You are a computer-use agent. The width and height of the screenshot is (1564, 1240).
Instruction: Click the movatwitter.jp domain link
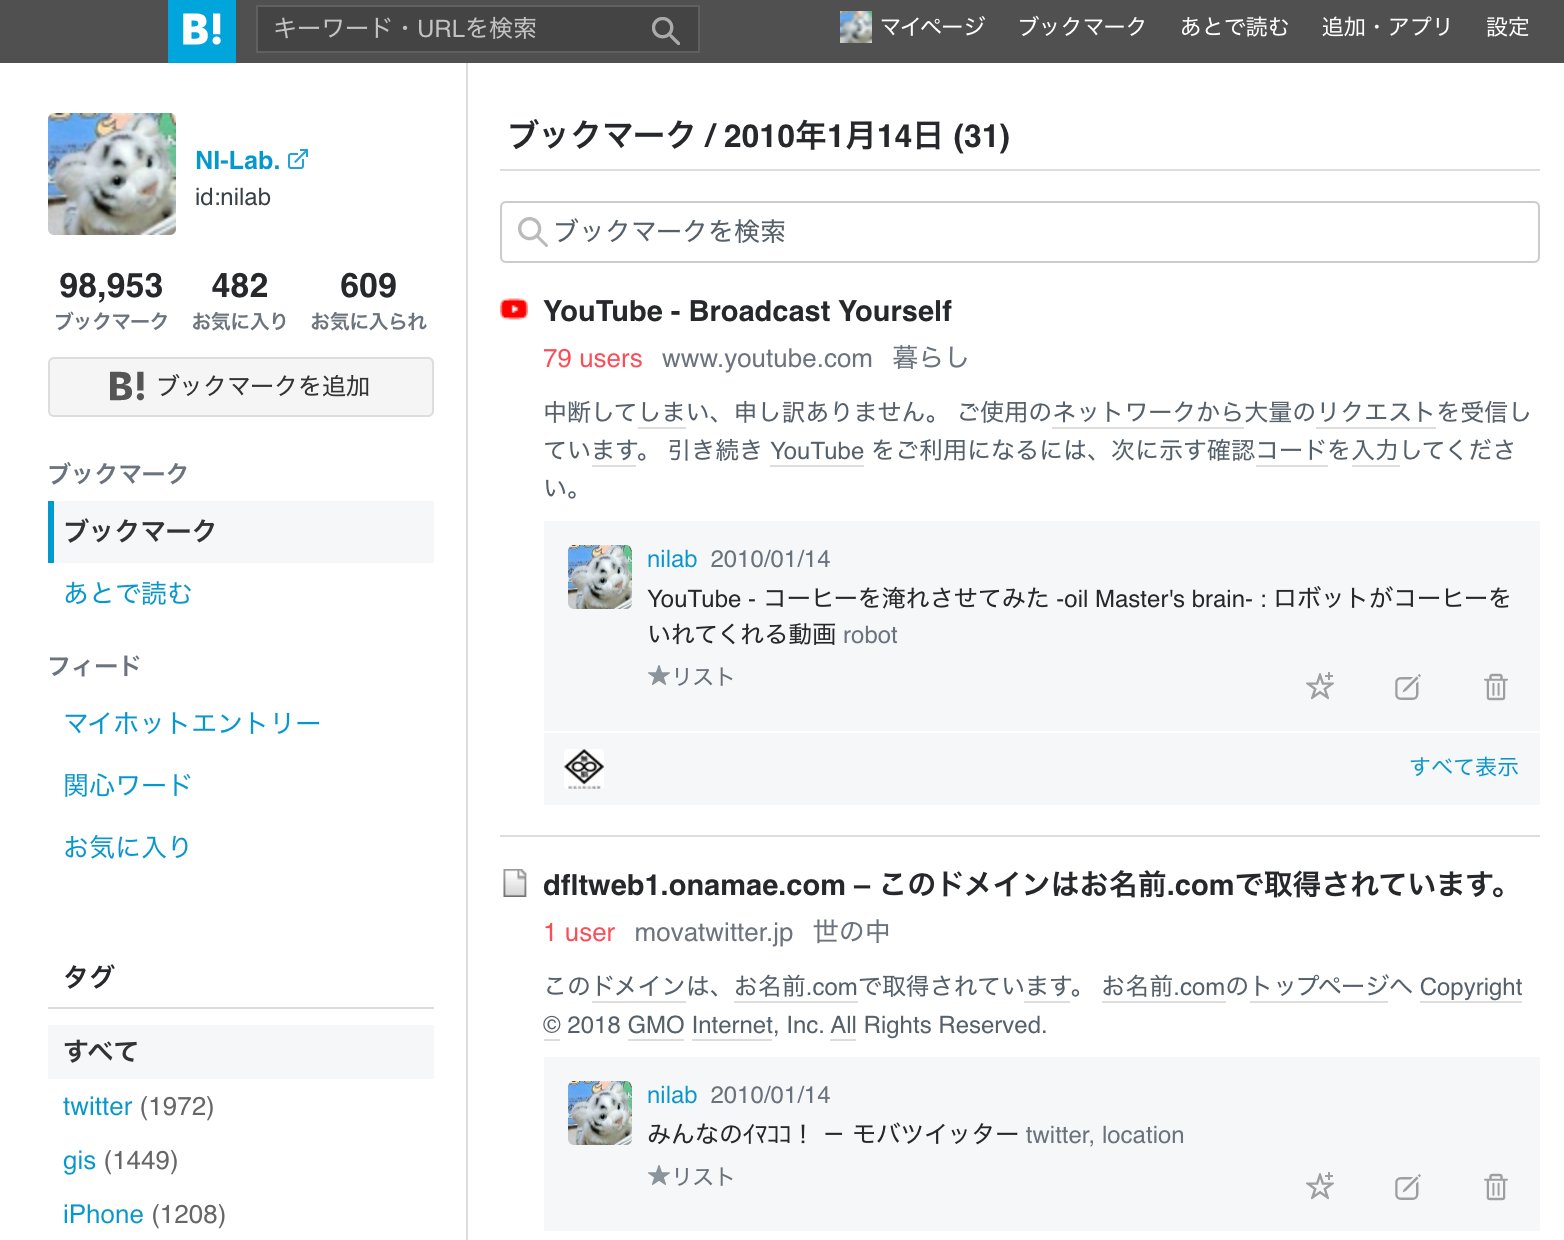[x=714, y=932]
